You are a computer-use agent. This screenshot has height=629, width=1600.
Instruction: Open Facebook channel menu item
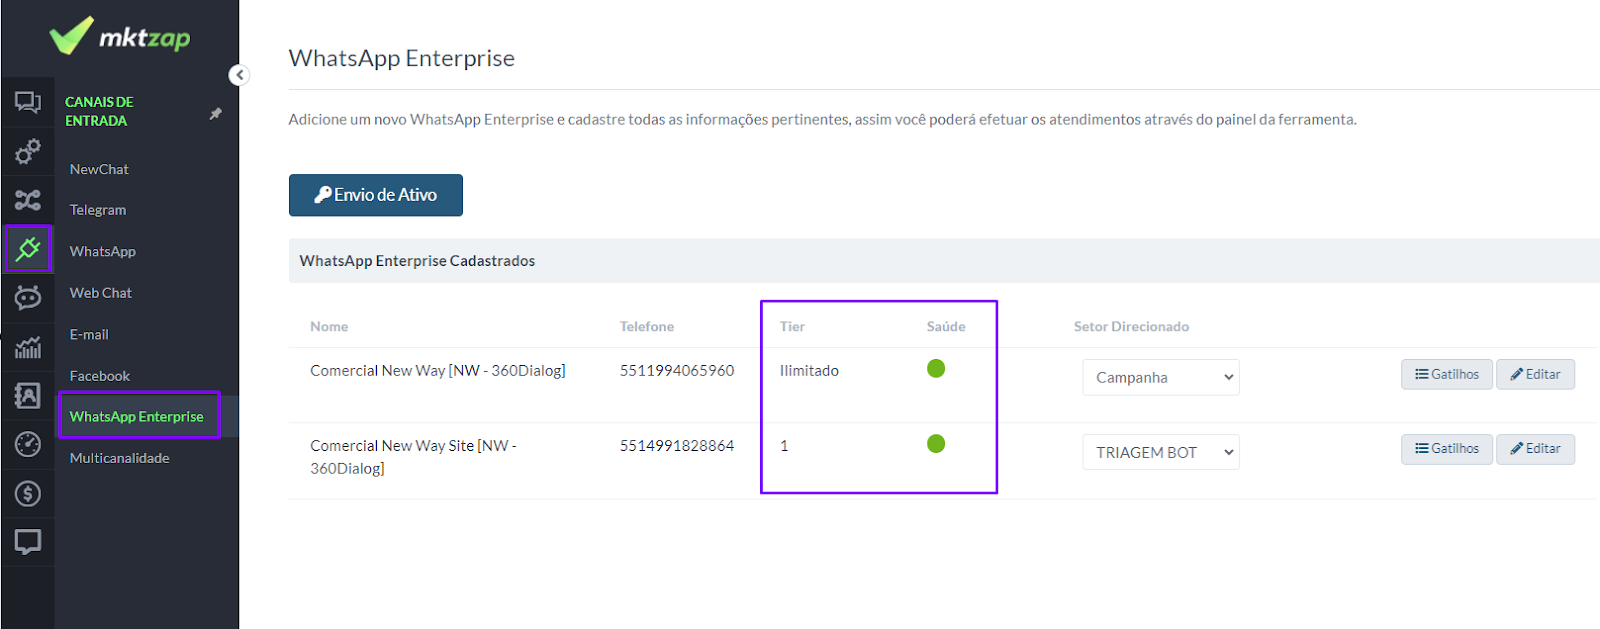tap(100, 376)
